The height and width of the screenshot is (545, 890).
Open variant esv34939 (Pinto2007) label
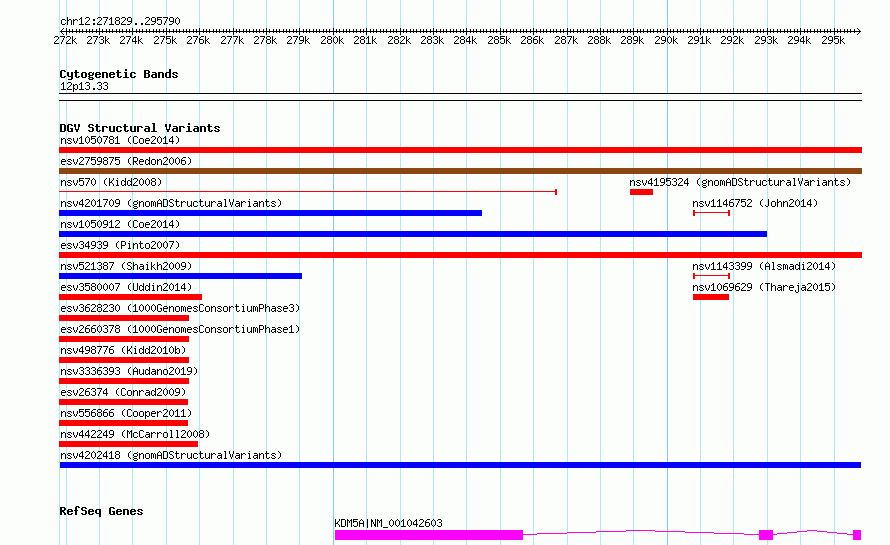pyautogui.click(x=120, y=245)
